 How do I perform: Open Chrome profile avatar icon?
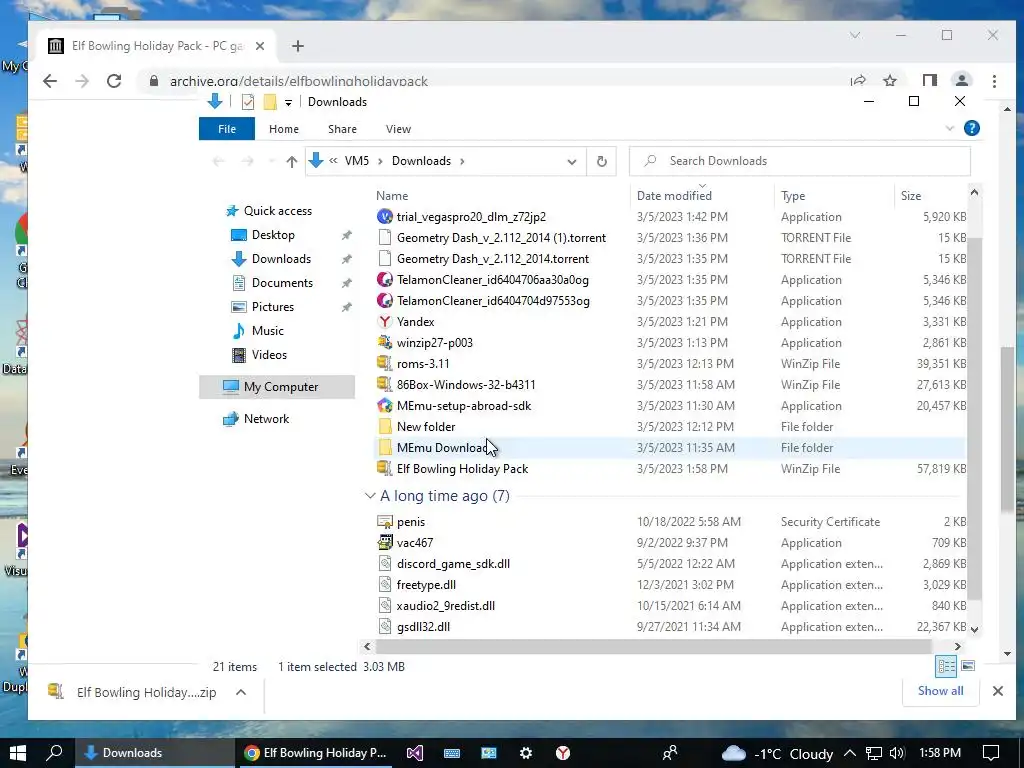click(961, 81)
